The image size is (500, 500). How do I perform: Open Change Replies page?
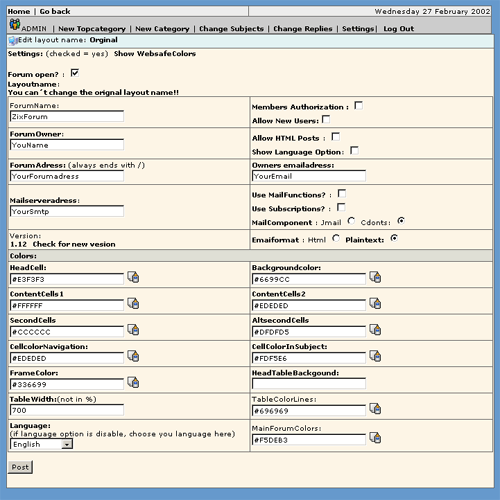(x=303, y=29)
